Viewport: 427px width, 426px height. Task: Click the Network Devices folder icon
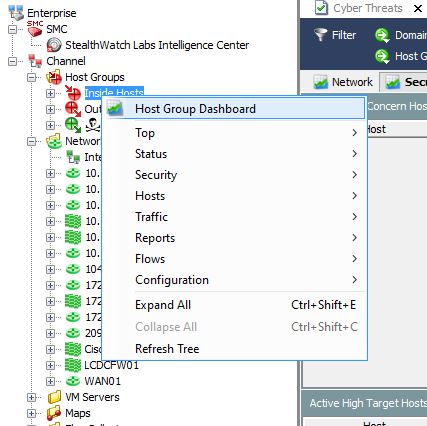(54, 141)
